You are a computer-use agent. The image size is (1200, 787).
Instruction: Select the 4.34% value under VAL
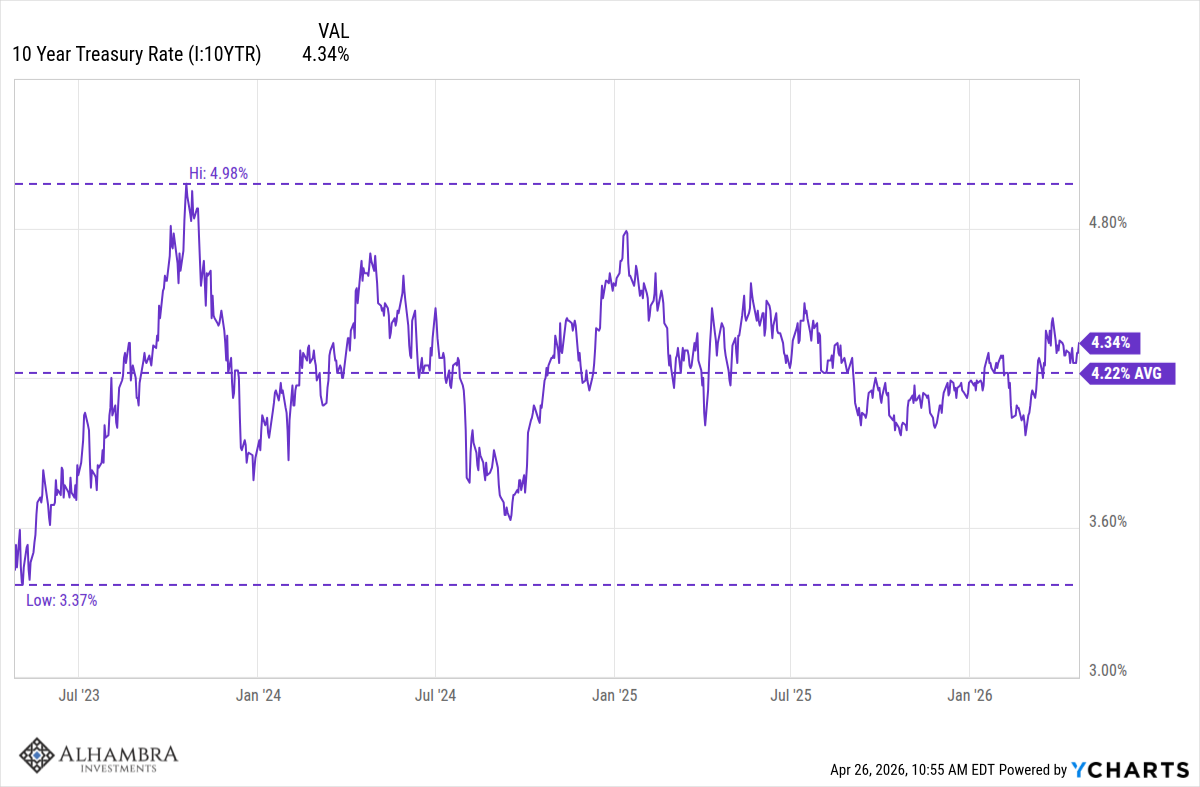(325, 55)
